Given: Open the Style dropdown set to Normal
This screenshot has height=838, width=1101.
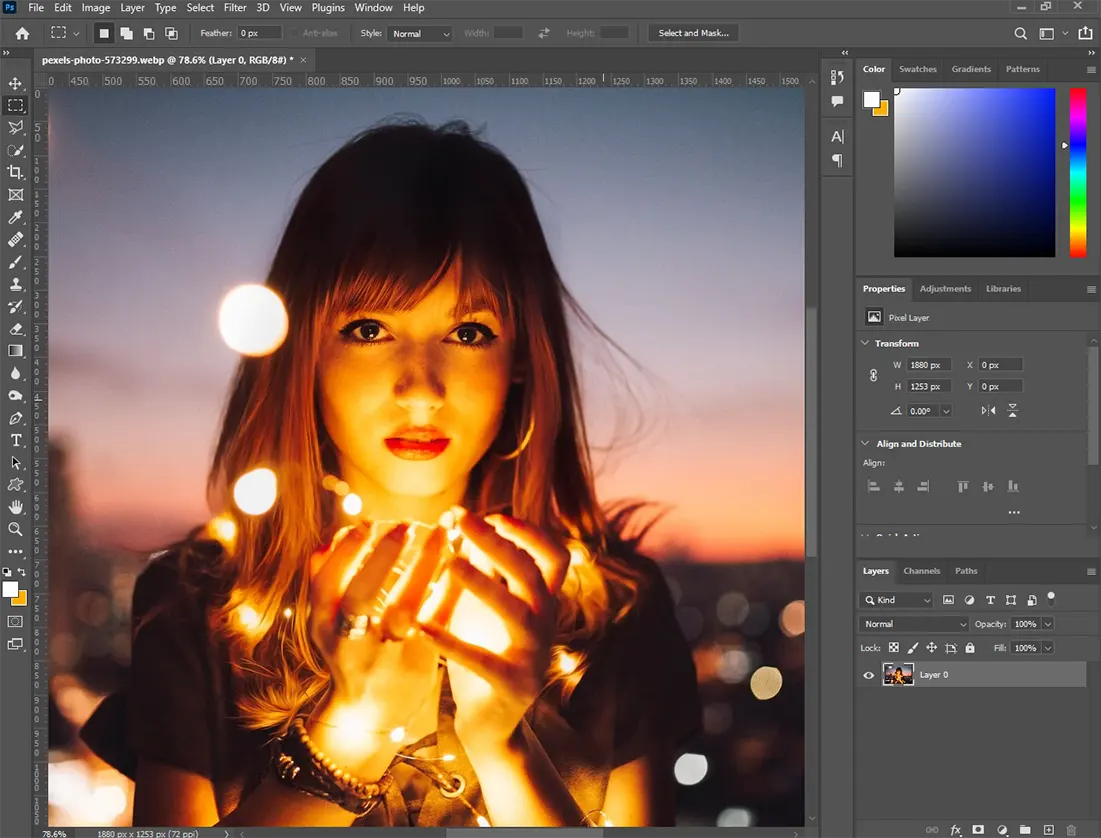Looking at the screenshot, I should pos(419,34).
